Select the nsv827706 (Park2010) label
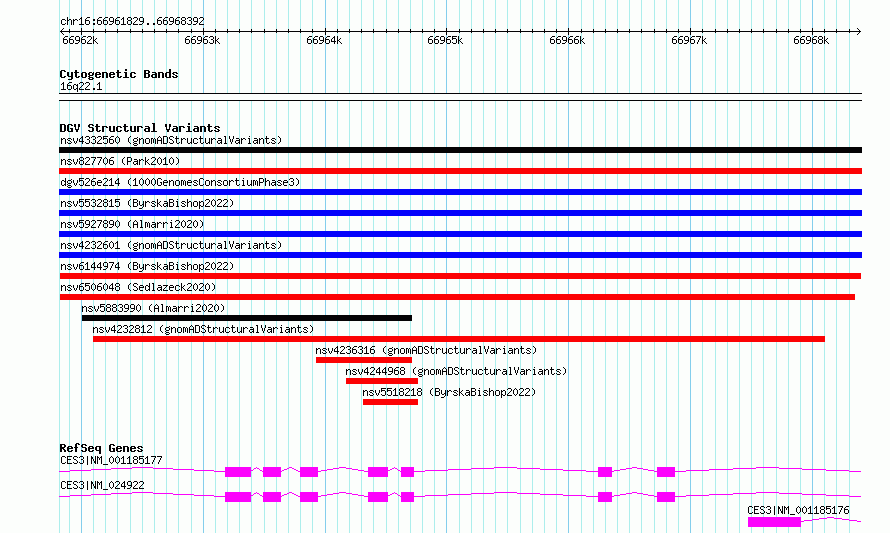Viewport: 890px width, 533px height. click(120, 161)
